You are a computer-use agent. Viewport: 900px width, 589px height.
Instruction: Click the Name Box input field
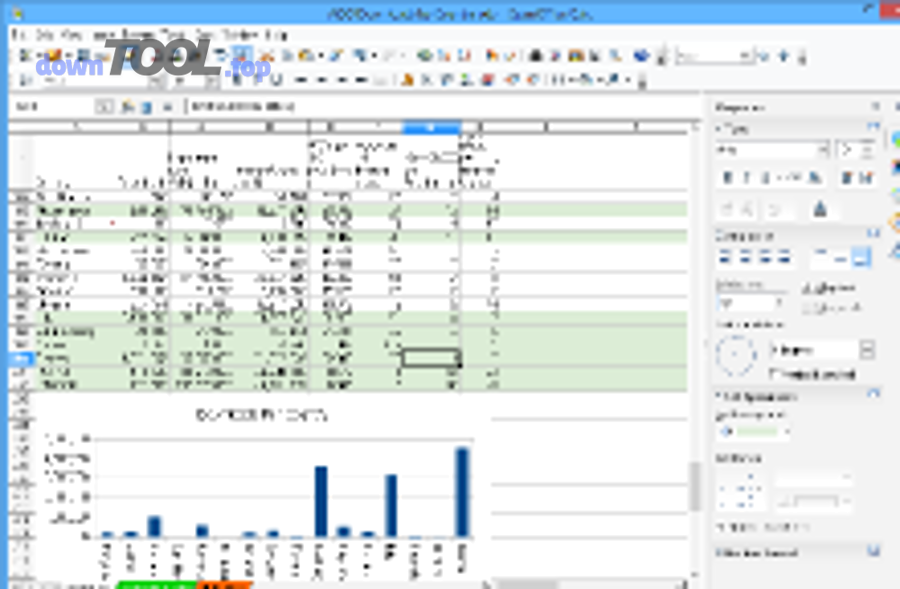tap(50, 106)
